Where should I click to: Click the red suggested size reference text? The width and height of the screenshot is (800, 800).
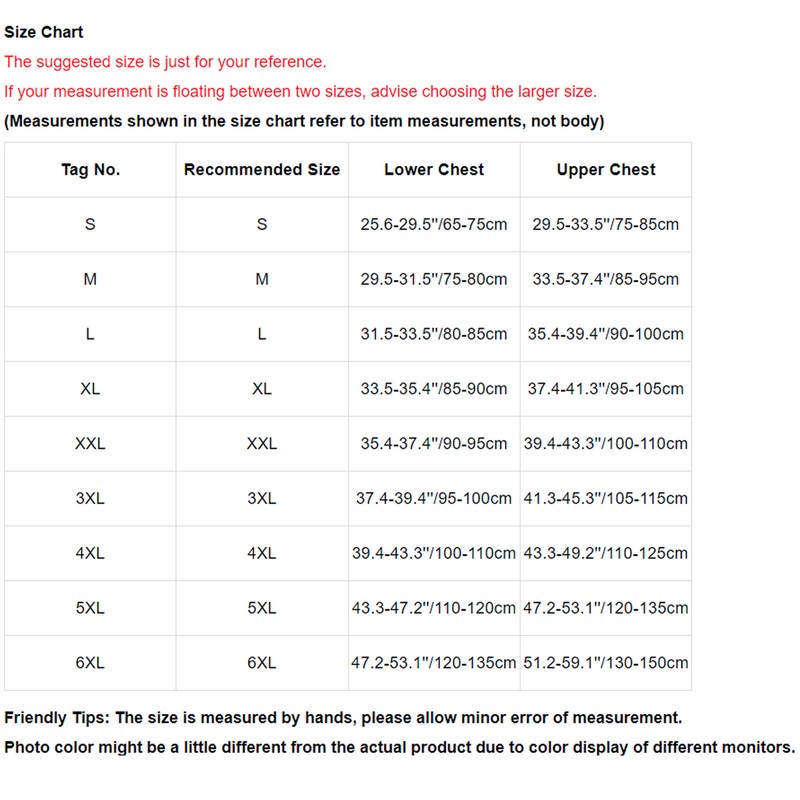165,62
